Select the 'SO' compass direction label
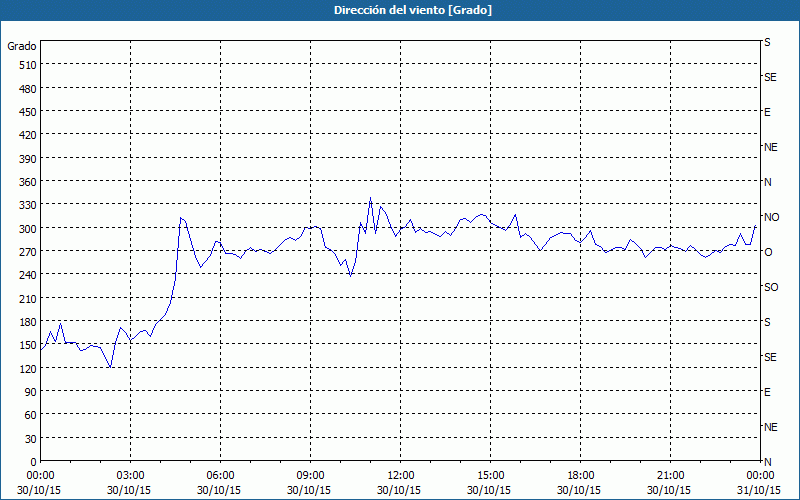The height and width of the screenshot is (500, 800). pos(771,287)
